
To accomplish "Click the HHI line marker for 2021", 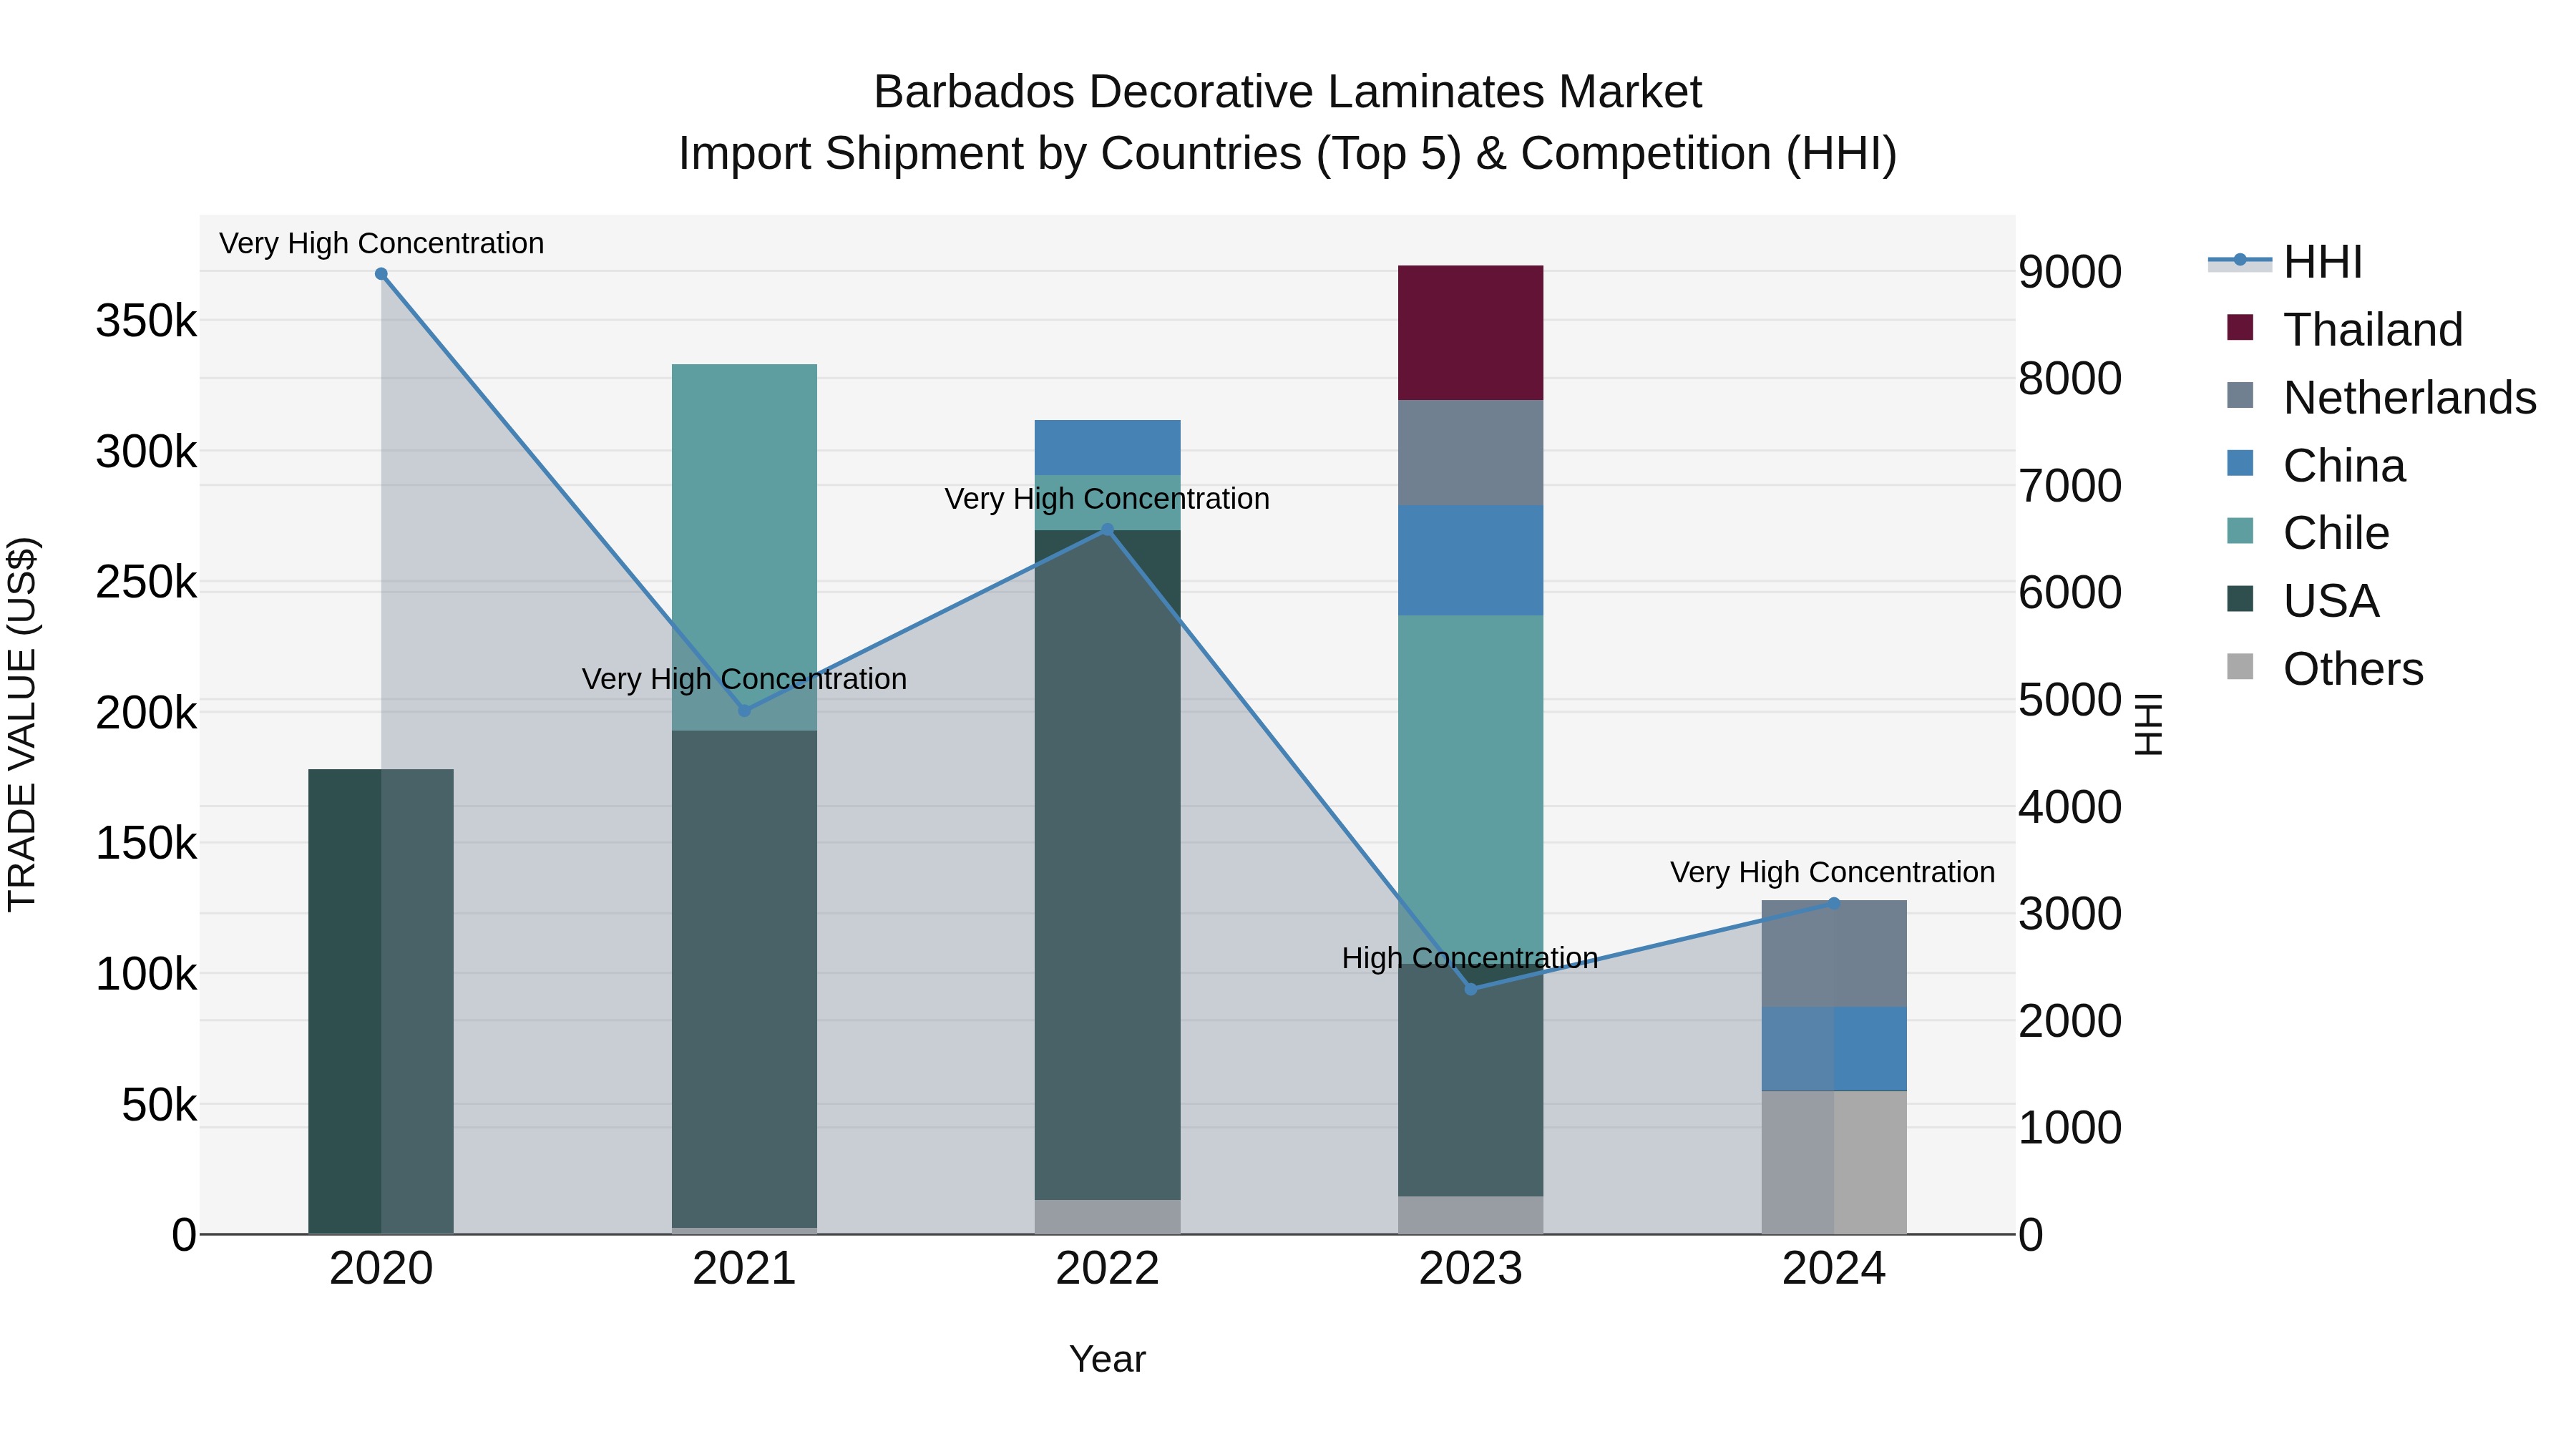I will pyautogui.click(x=744, y=710).
